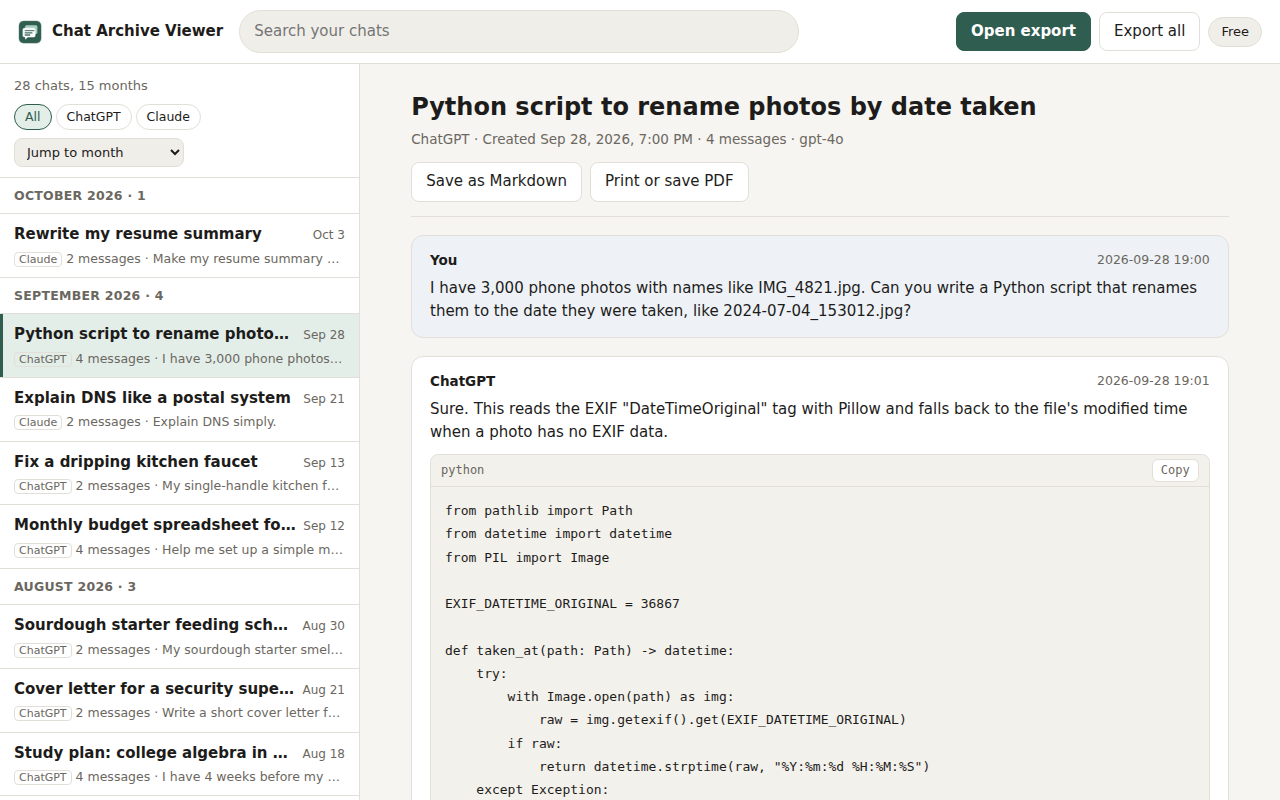Click the Open export button

(1023, 31)
